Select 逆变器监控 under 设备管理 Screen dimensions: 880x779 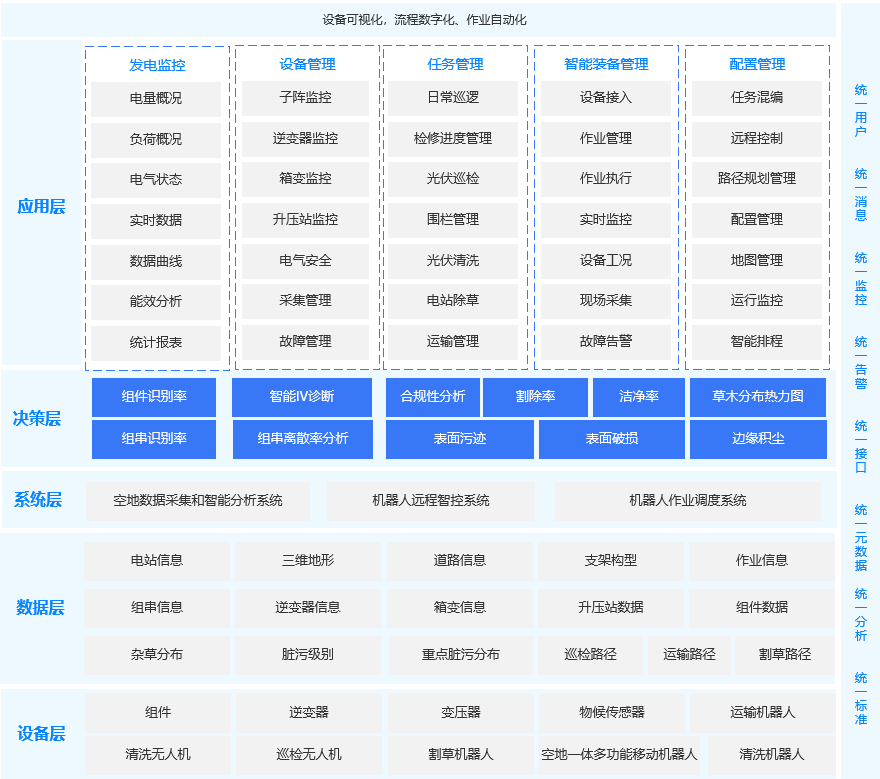[303, 139]
